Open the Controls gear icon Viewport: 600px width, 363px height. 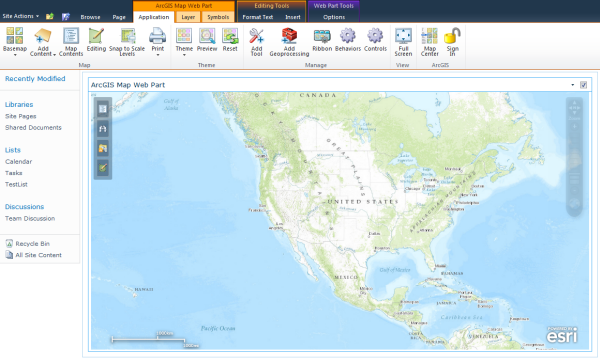click(x=375, y=39)
